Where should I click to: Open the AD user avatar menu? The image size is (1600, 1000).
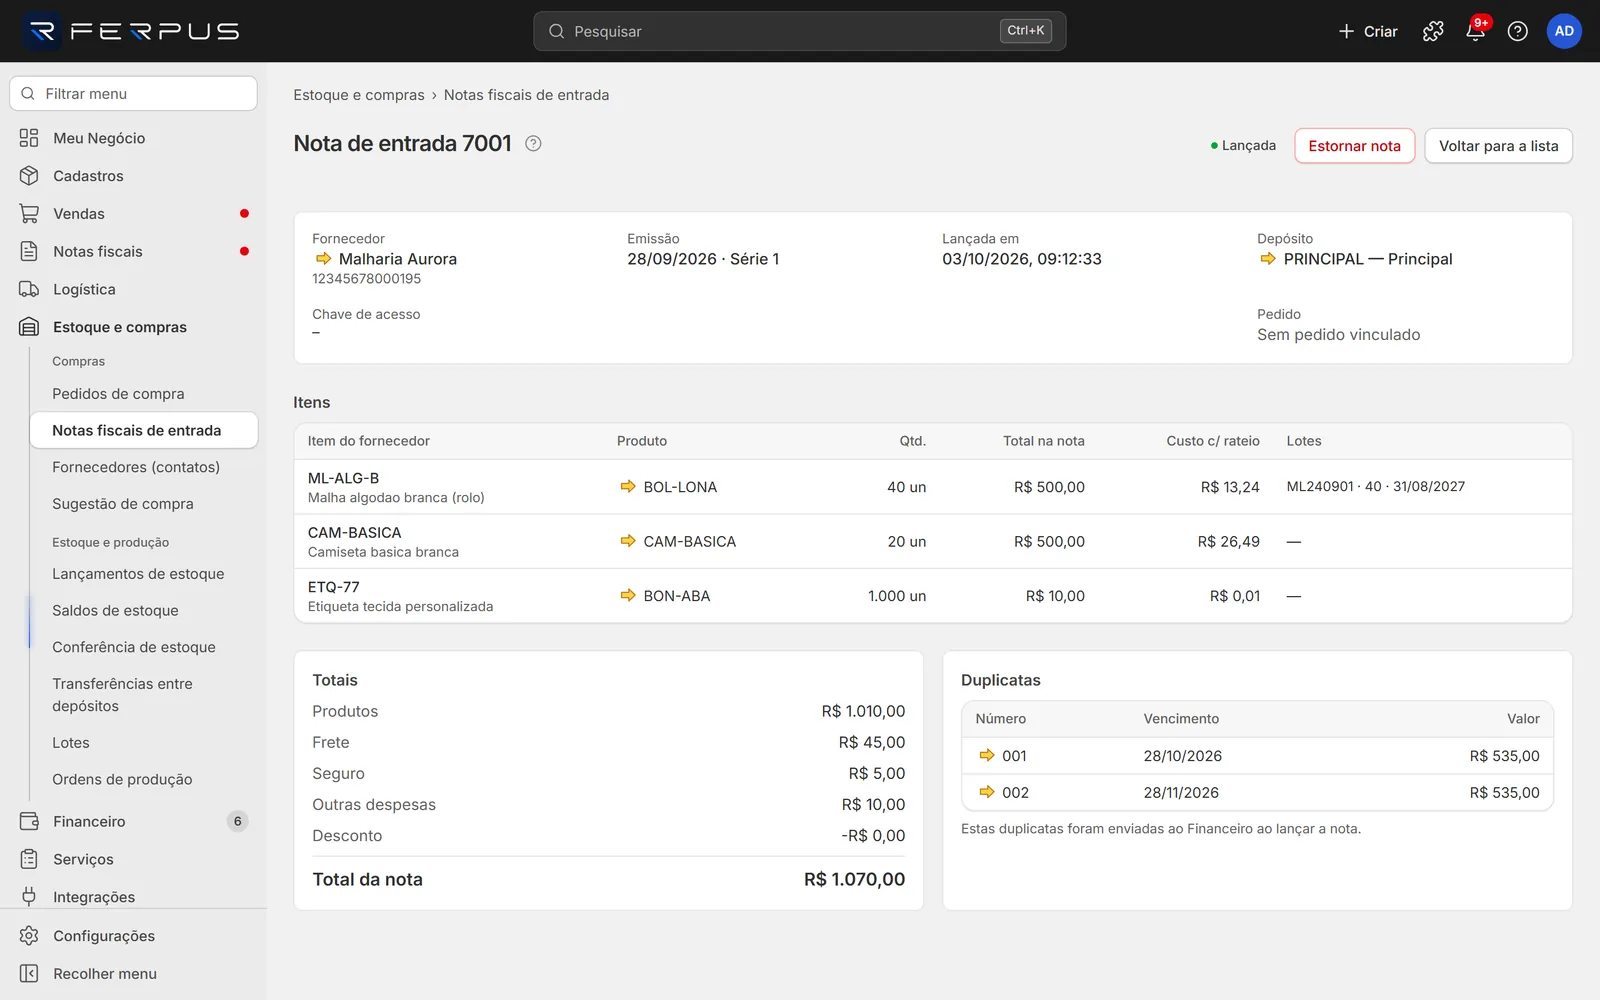pyautogui.click(x=1564, y=31)
